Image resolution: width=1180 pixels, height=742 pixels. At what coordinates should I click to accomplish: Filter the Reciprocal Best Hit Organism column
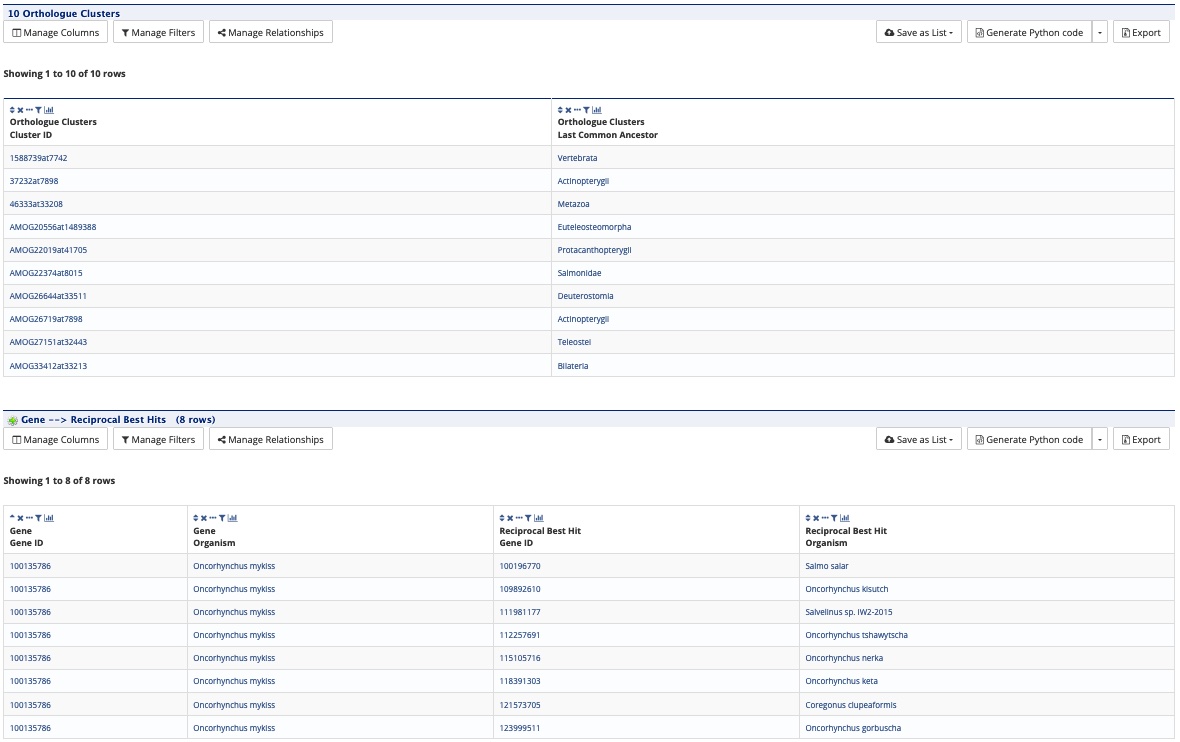[x=834, y=518]
